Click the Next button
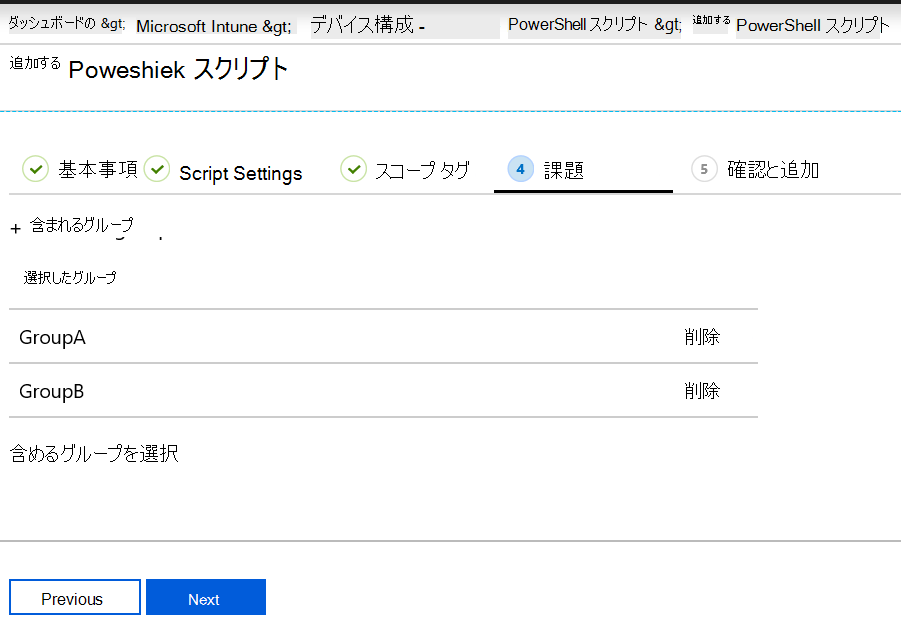The width and height of the screenshot is (901, 634). (206, 597)
